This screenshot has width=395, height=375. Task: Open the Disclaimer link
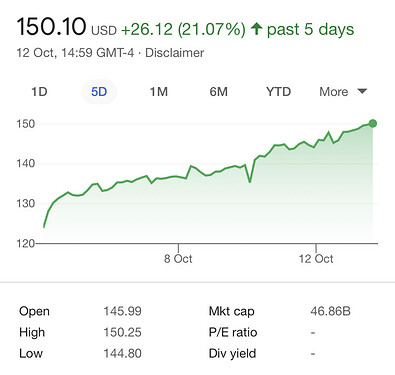point(175,53)
